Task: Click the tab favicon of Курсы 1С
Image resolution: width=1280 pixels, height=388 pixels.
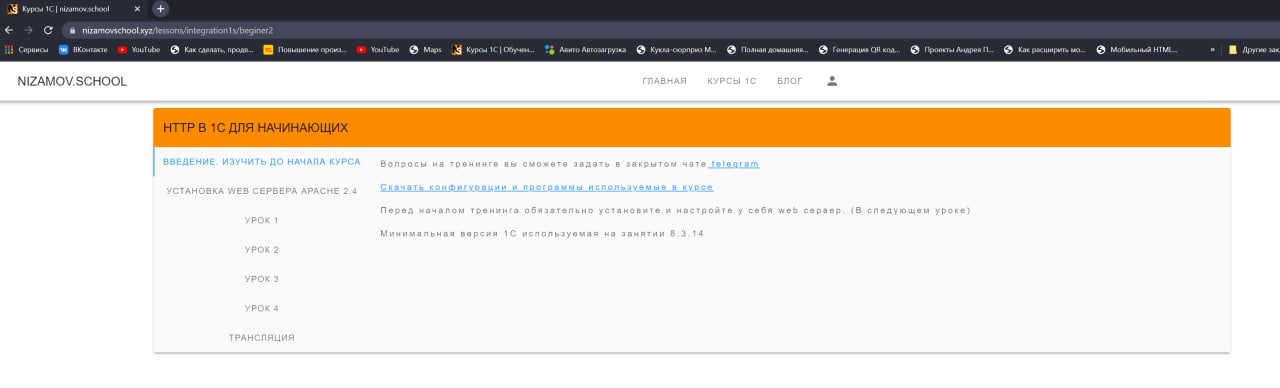Action: [x=12, y=8]
